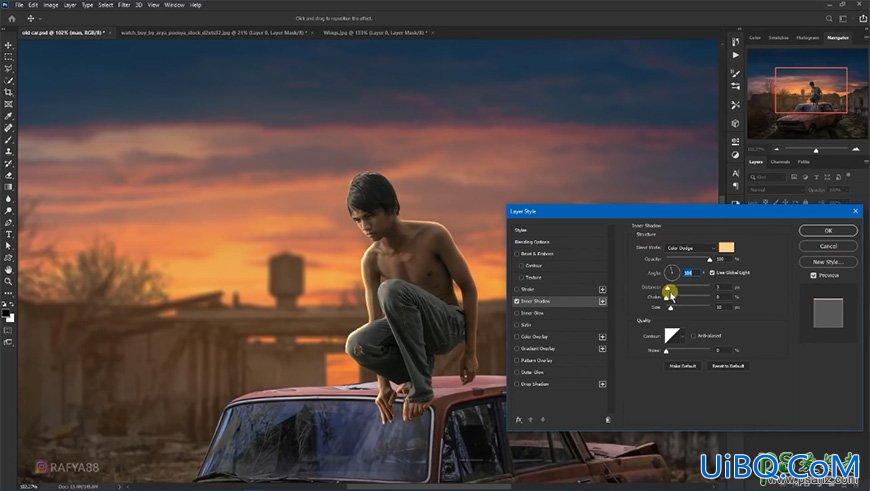Select the Hand tool
This screenshot has height=491, width=870.
pos(8,270)
